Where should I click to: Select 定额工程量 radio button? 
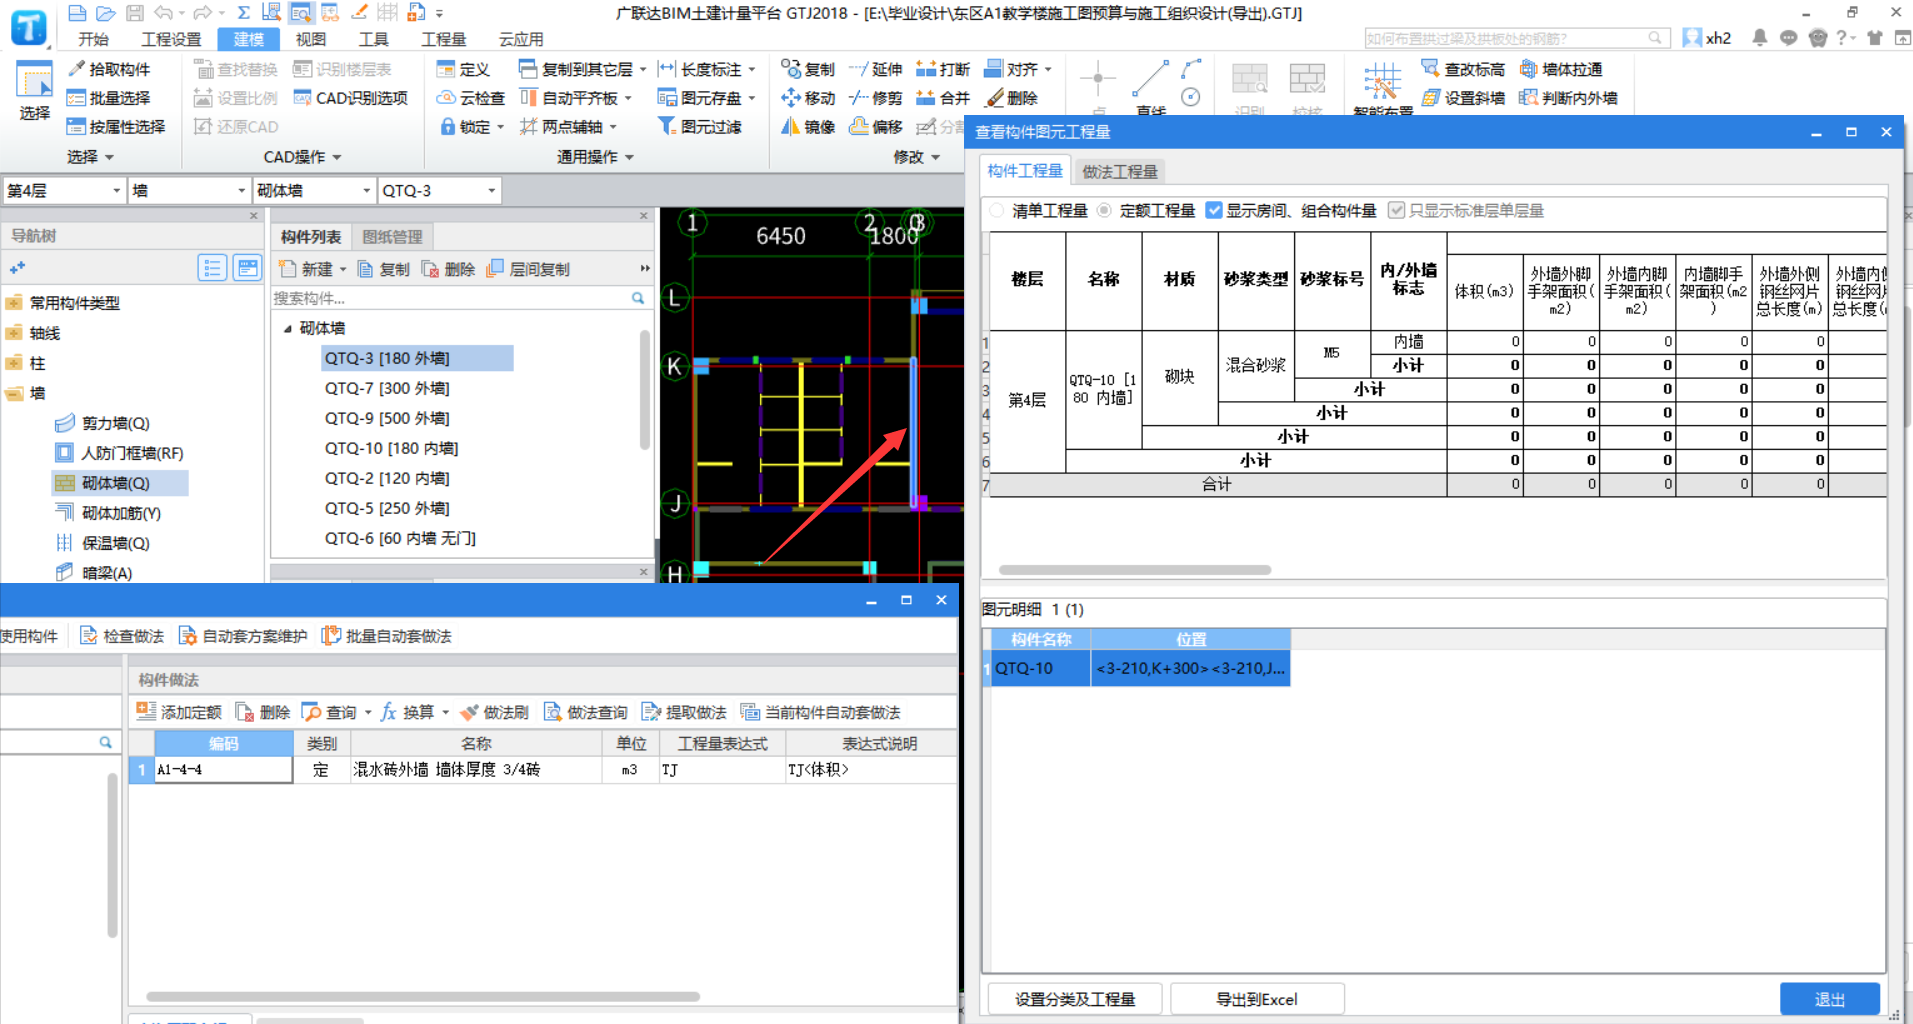point(1104,211)
